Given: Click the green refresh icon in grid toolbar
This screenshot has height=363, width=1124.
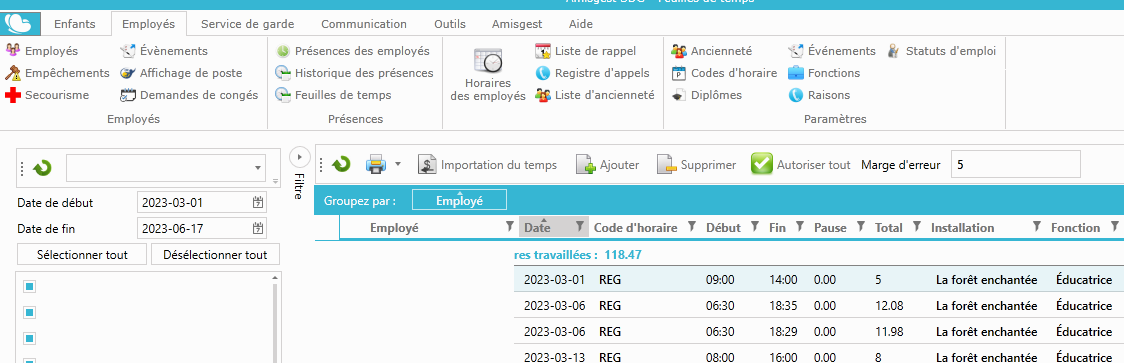Looking at the screenshot, I should point(340,164).
